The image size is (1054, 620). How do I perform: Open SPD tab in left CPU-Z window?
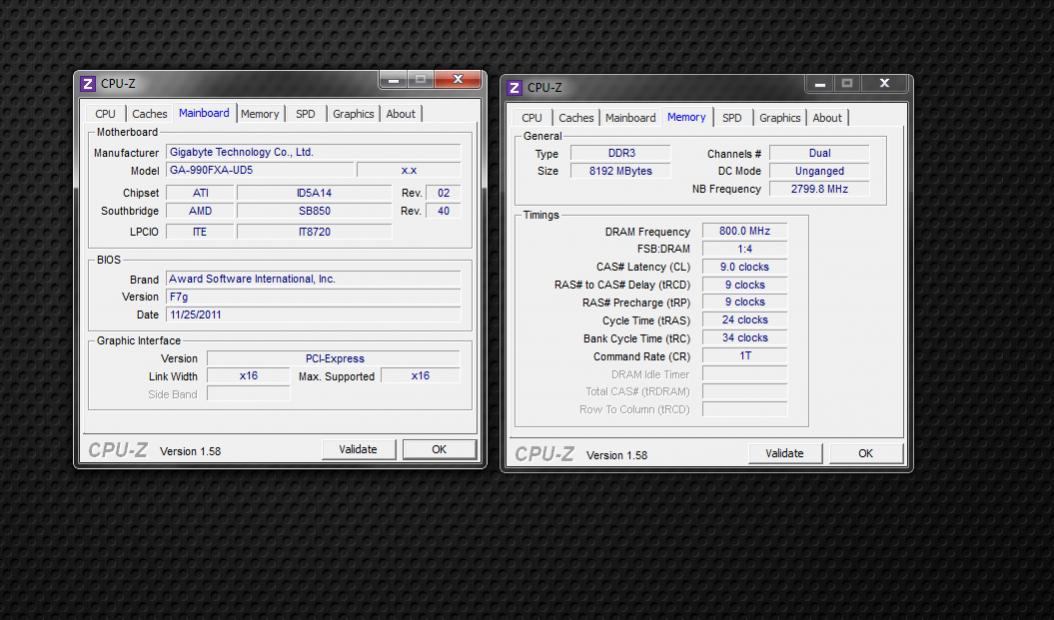[x=305, y=114]
